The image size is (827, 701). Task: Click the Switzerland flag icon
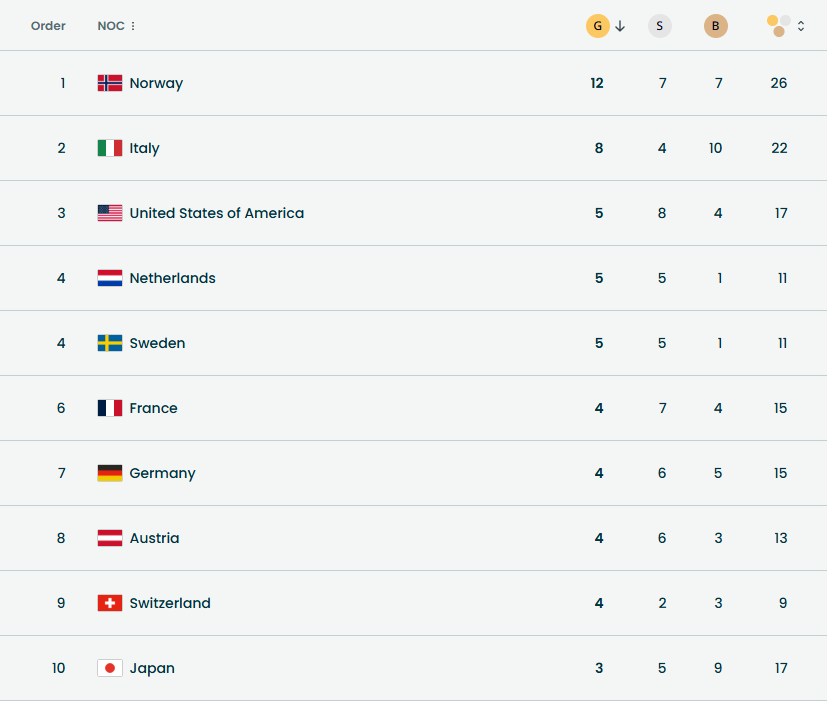(110, 603)
